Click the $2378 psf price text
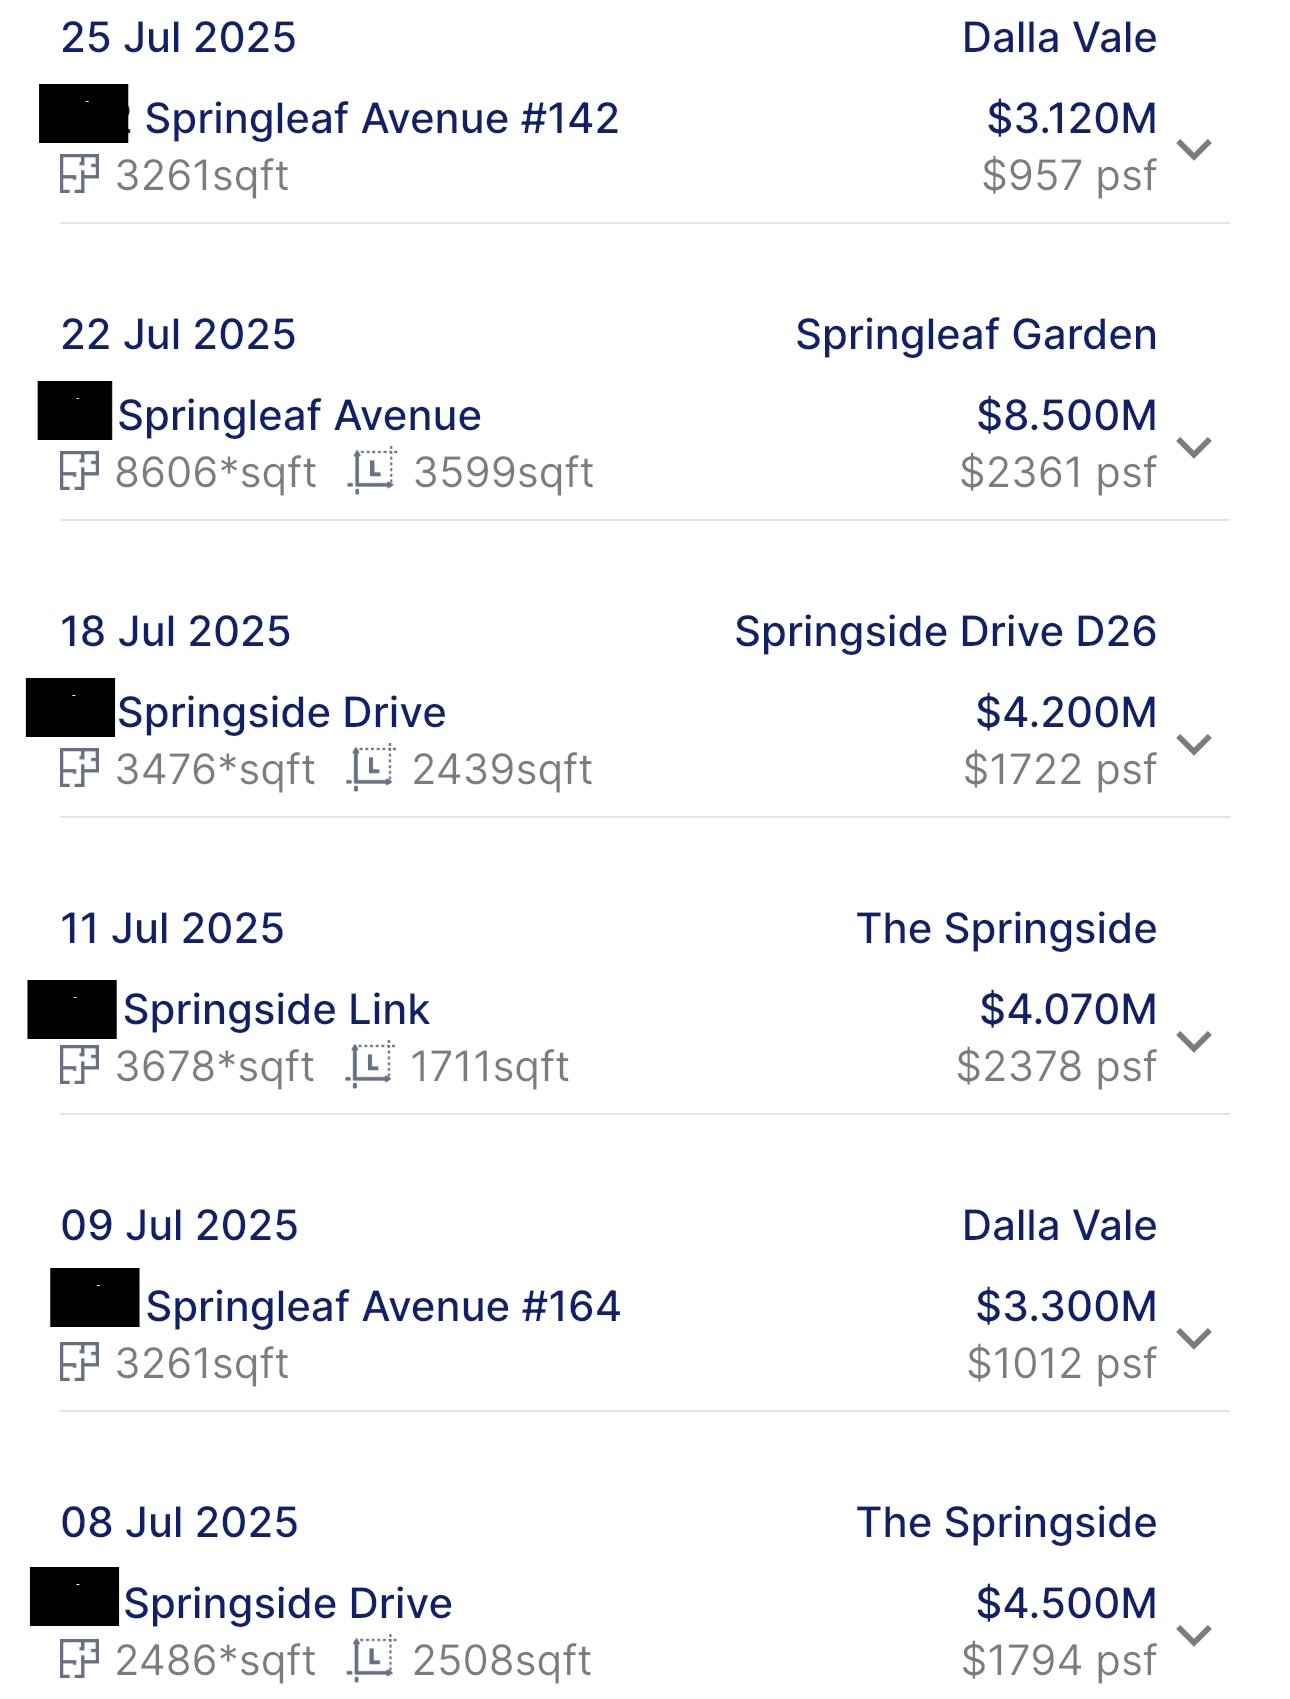Image resolution: width=1290 pixels, height=1699 pixels. tap(1056, 1066)
